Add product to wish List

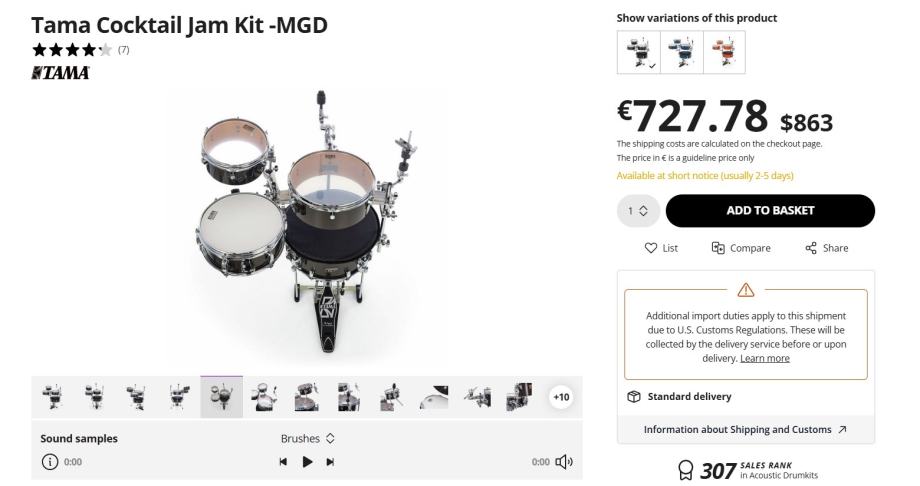(x=661, y=248)
